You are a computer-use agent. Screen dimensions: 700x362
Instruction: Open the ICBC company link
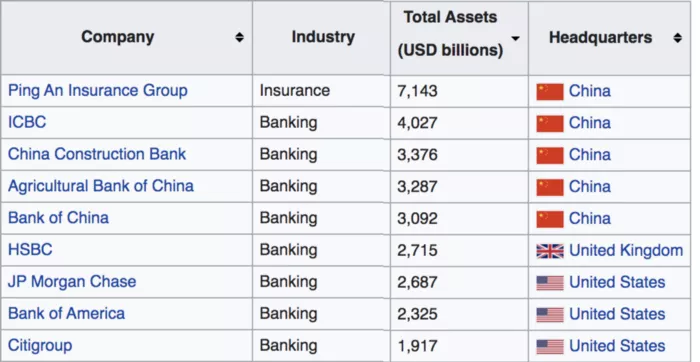point(27,122)
